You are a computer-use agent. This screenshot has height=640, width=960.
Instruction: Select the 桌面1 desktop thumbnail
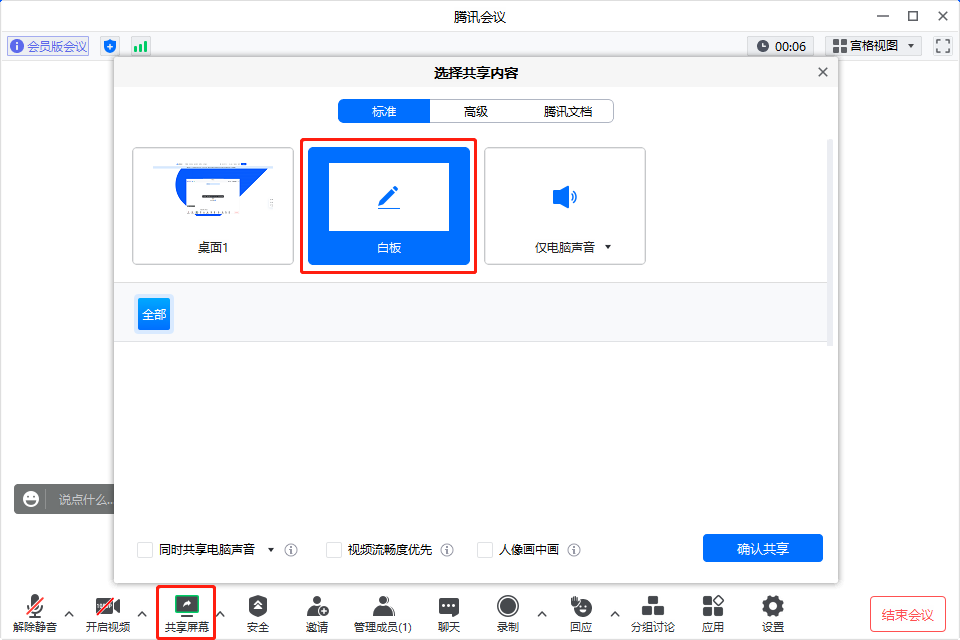click(213, 206)
